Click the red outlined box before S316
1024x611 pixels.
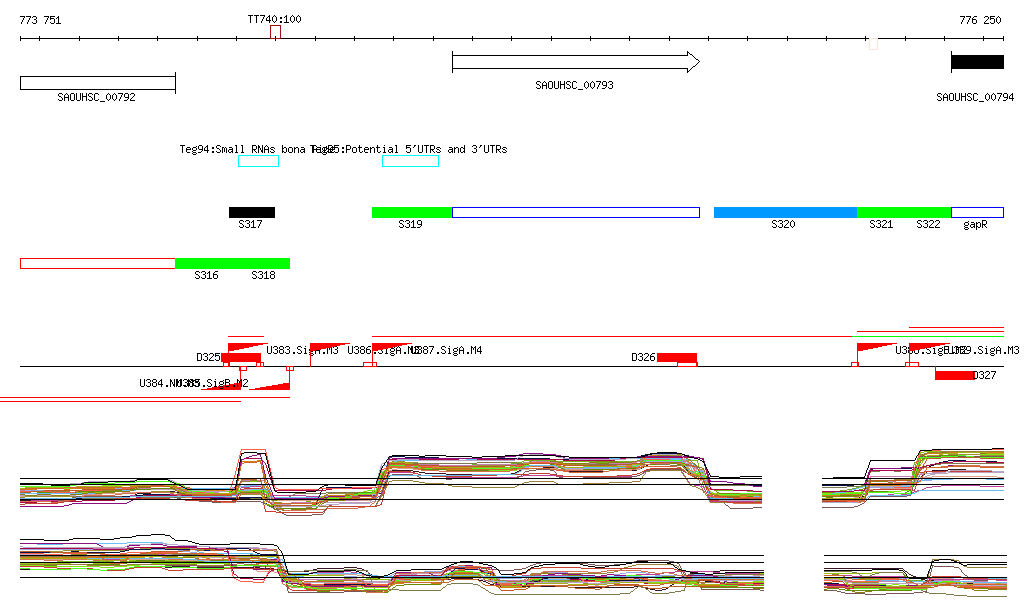(x=98, y=263)
